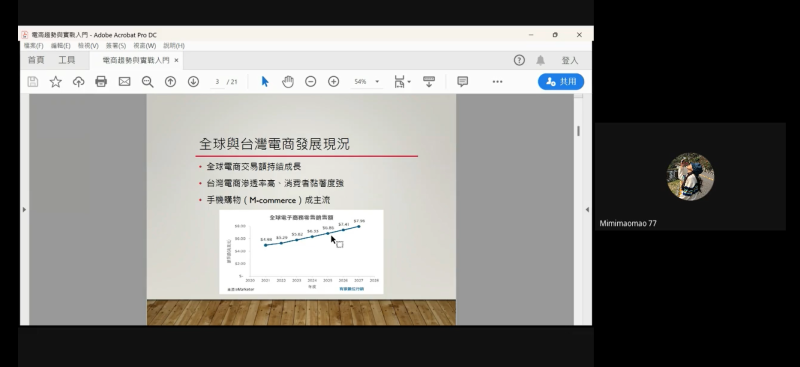Click the blue 共用 share button
This screenshot has height=367, width=800.
click(561, 82)
